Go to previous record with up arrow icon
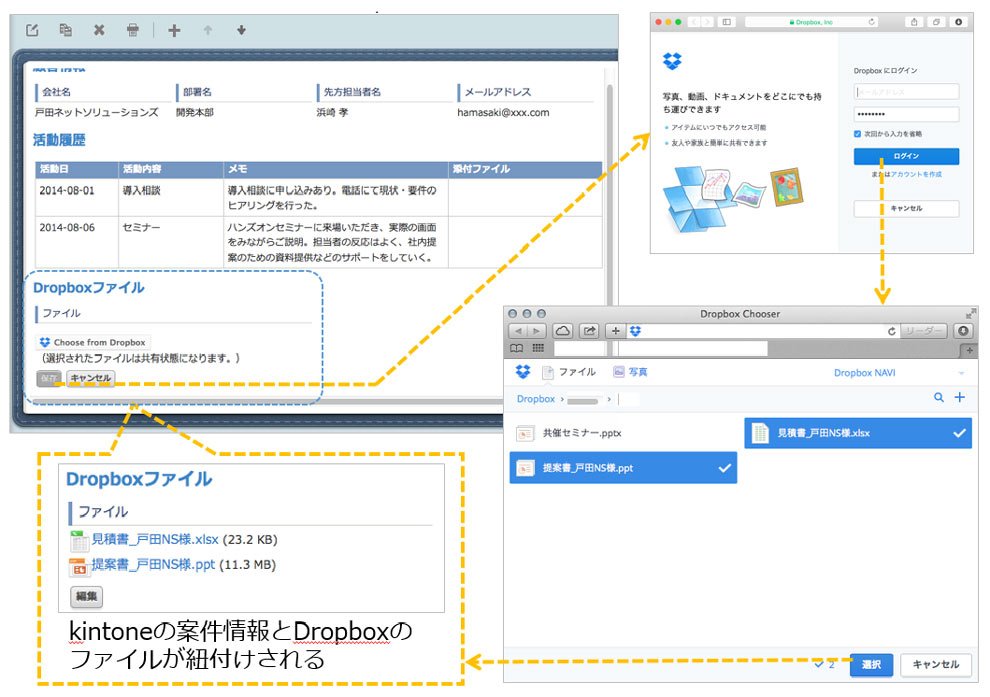Screen dimensions: 990x697 pos(208,30)
